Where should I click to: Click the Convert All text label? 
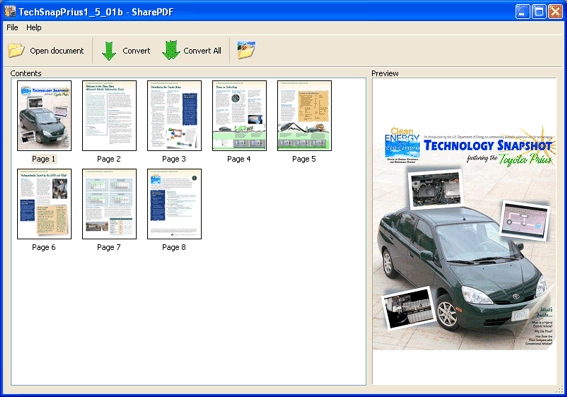pyautogui.click(x=202, y=51)
